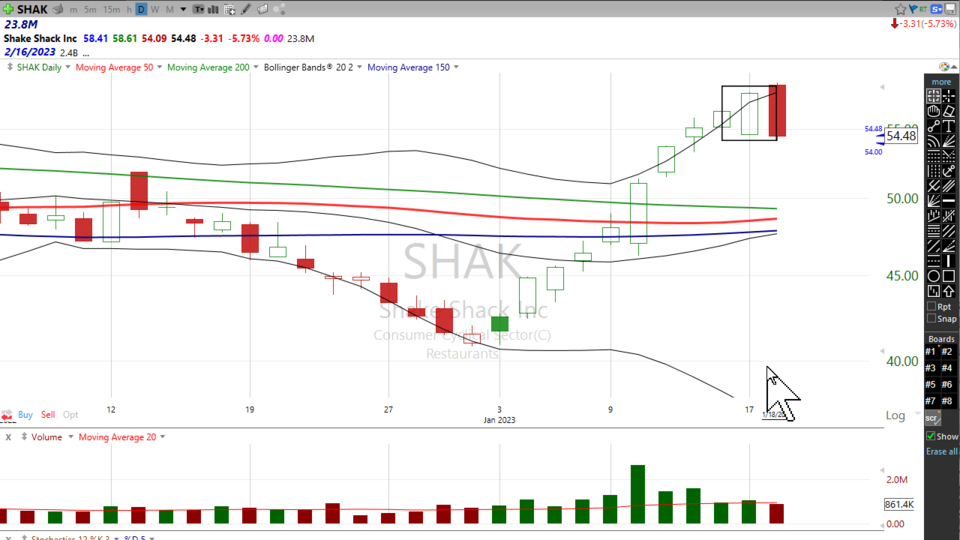Click more drawing tools link
Screen dimensions: 960x540
coord(942,81)
